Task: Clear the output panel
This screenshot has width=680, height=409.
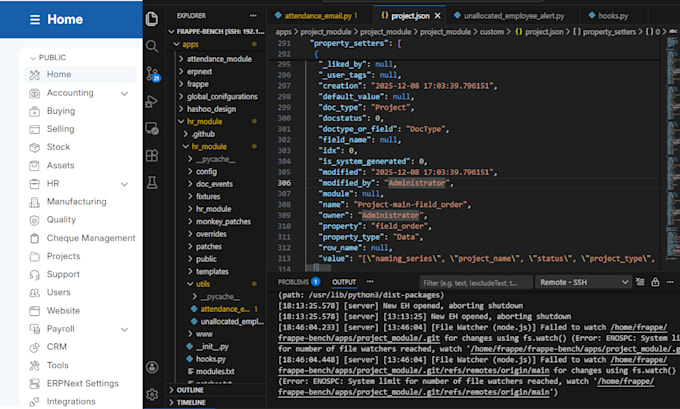Action: tap(640, 282)
